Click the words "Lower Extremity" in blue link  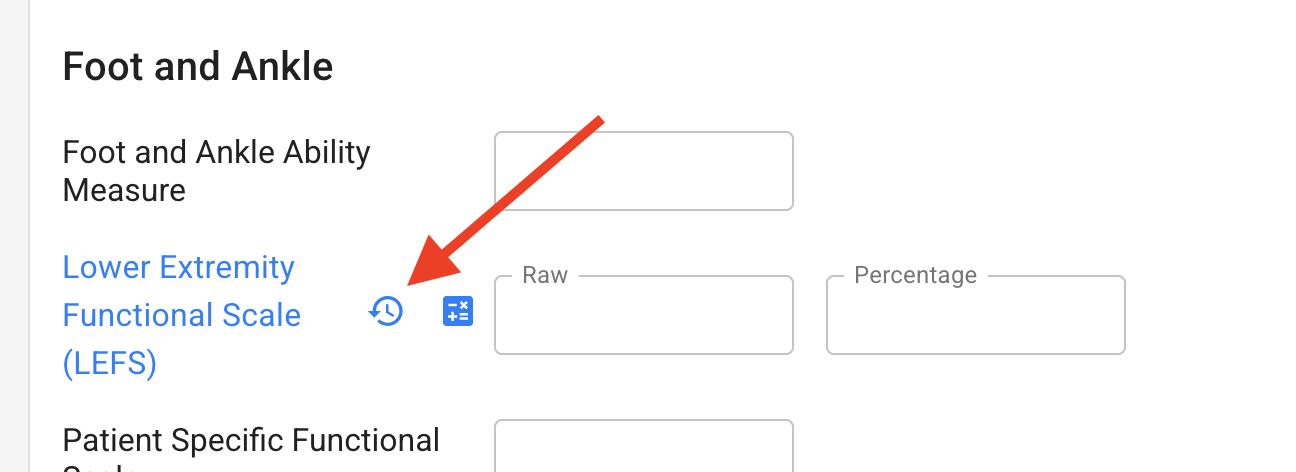click(x=179, y=268)
